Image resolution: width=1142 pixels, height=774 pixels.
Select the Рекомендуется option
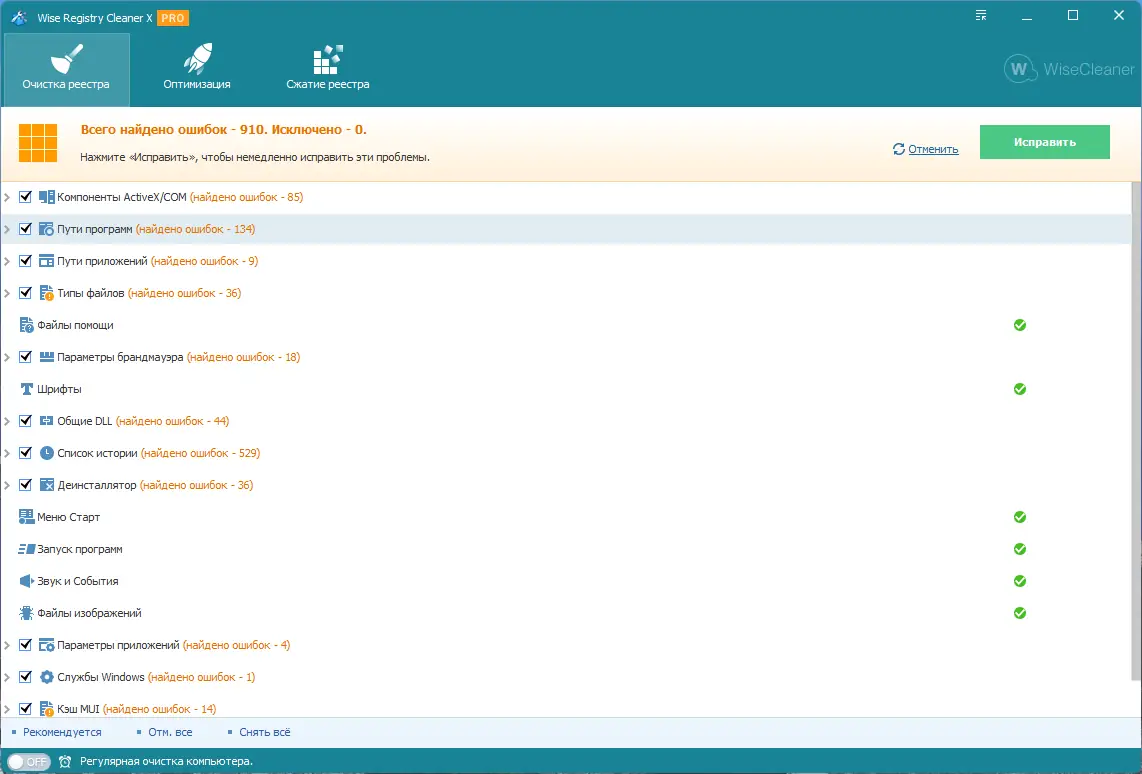pos(62,732)
